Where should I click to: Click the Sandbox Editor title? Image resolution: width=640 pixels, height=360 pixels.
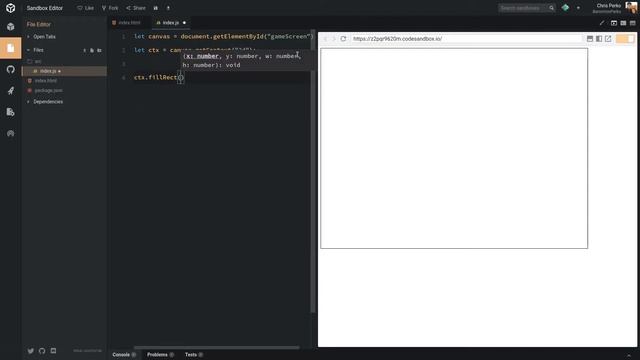45,8
